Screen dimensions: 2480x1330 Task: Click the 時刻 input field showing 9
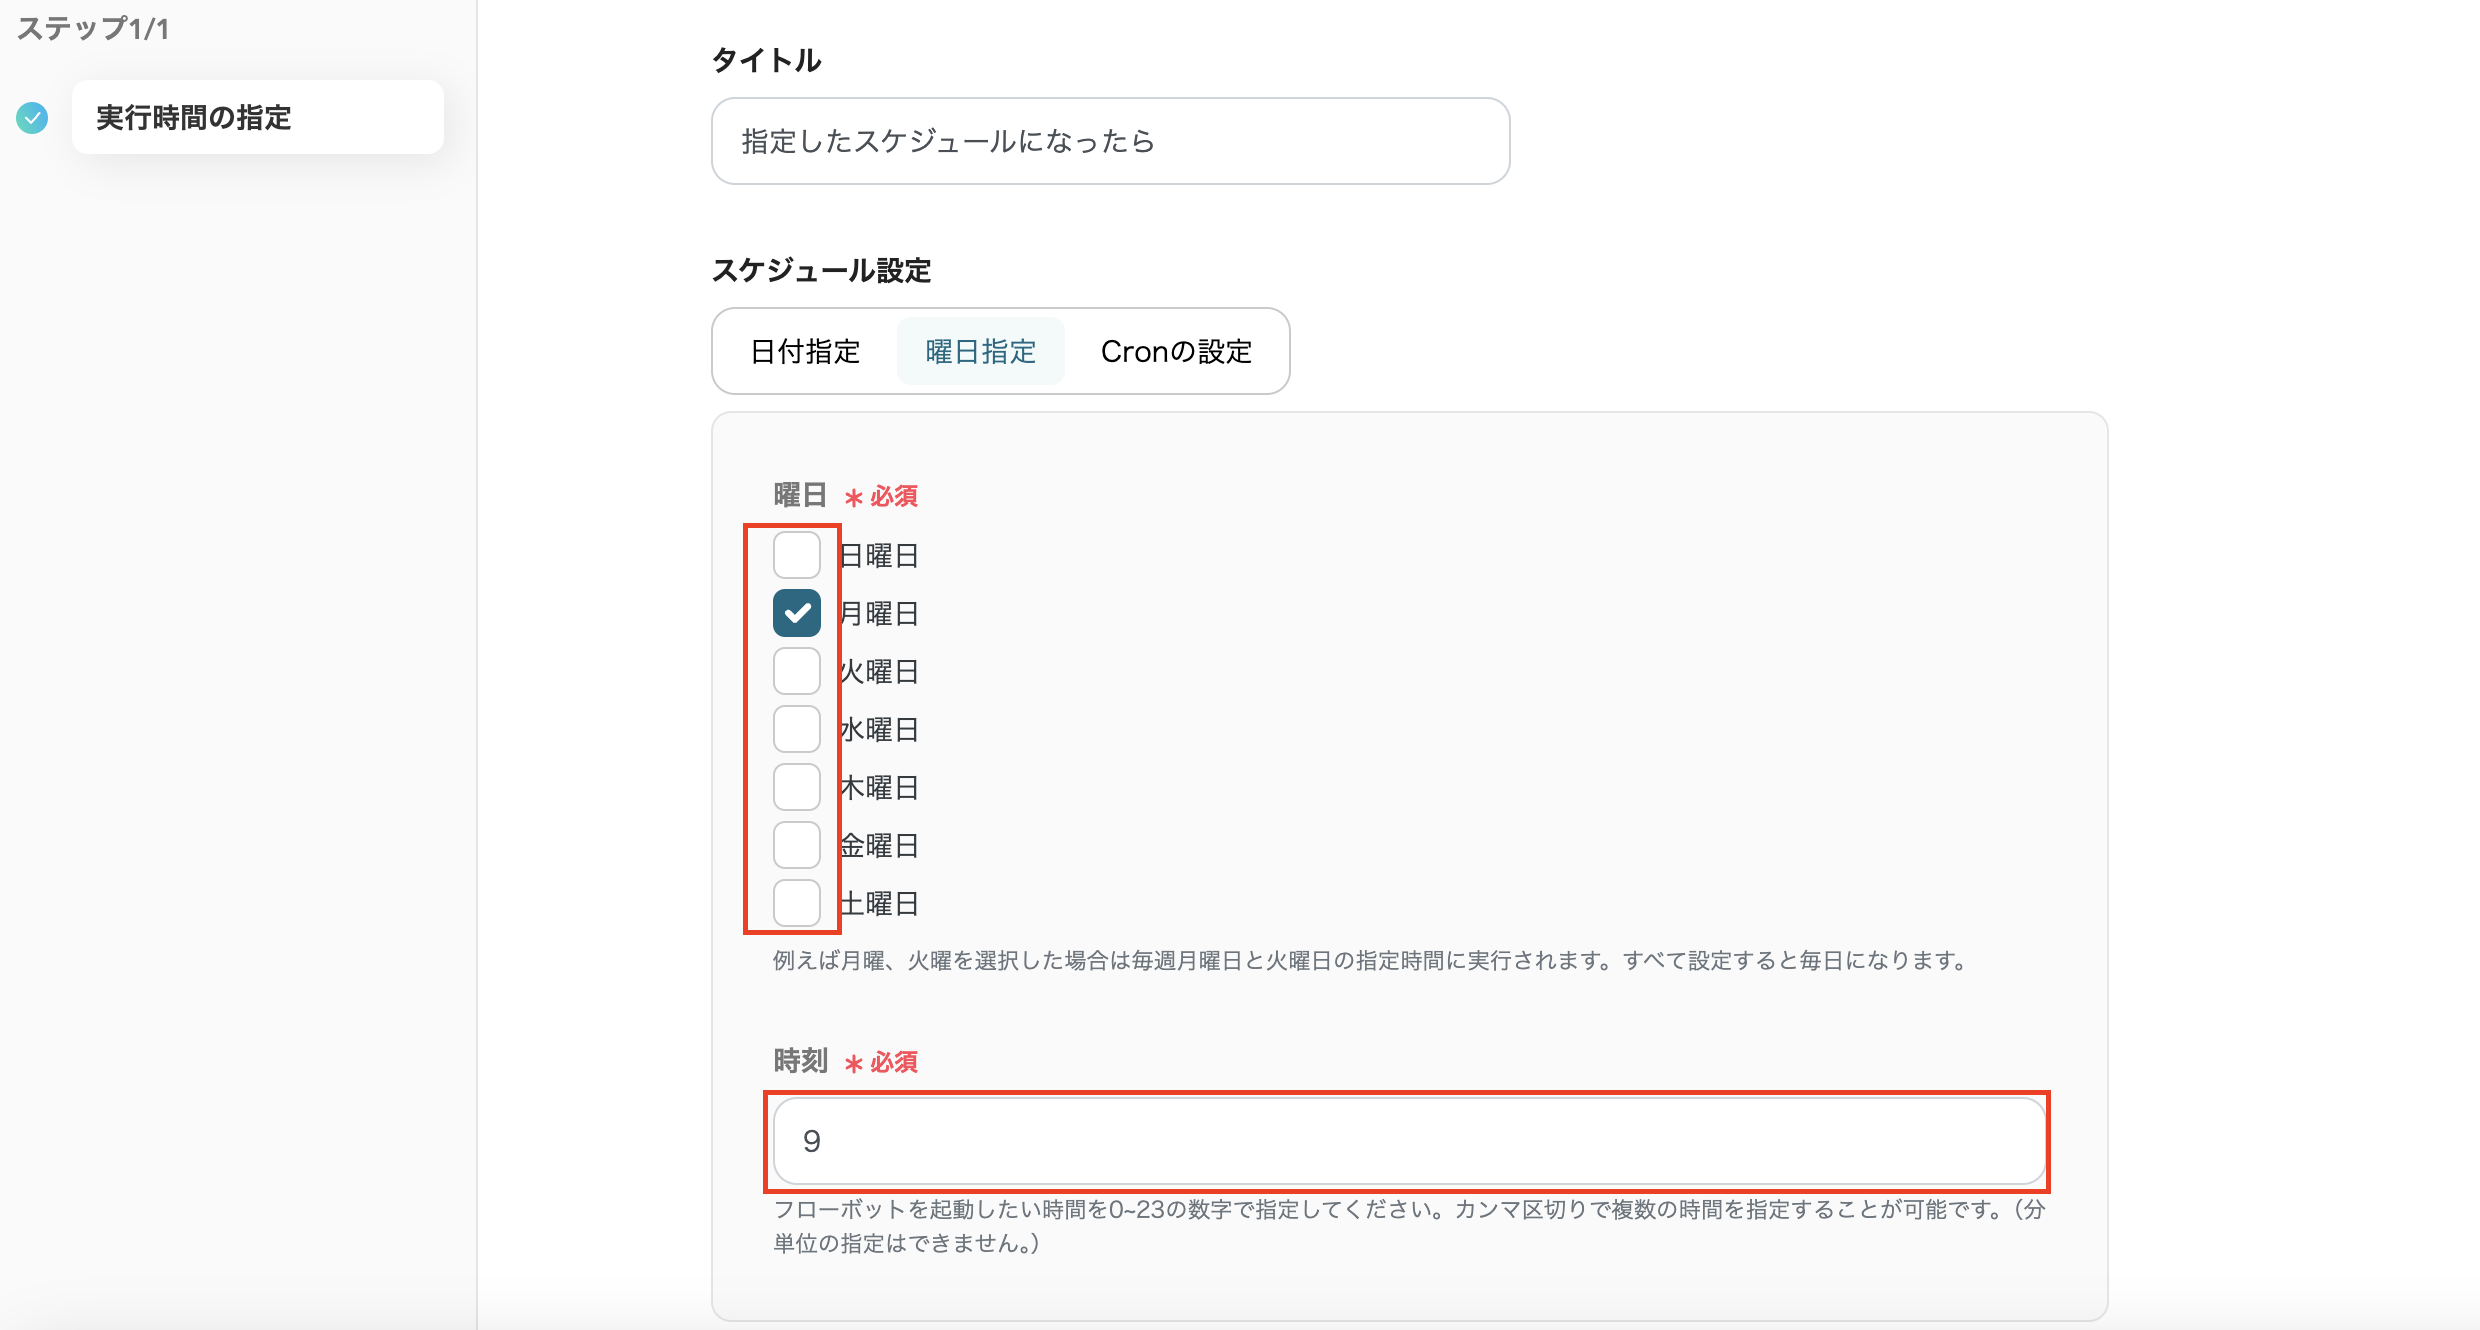tap(1408, 1141)
